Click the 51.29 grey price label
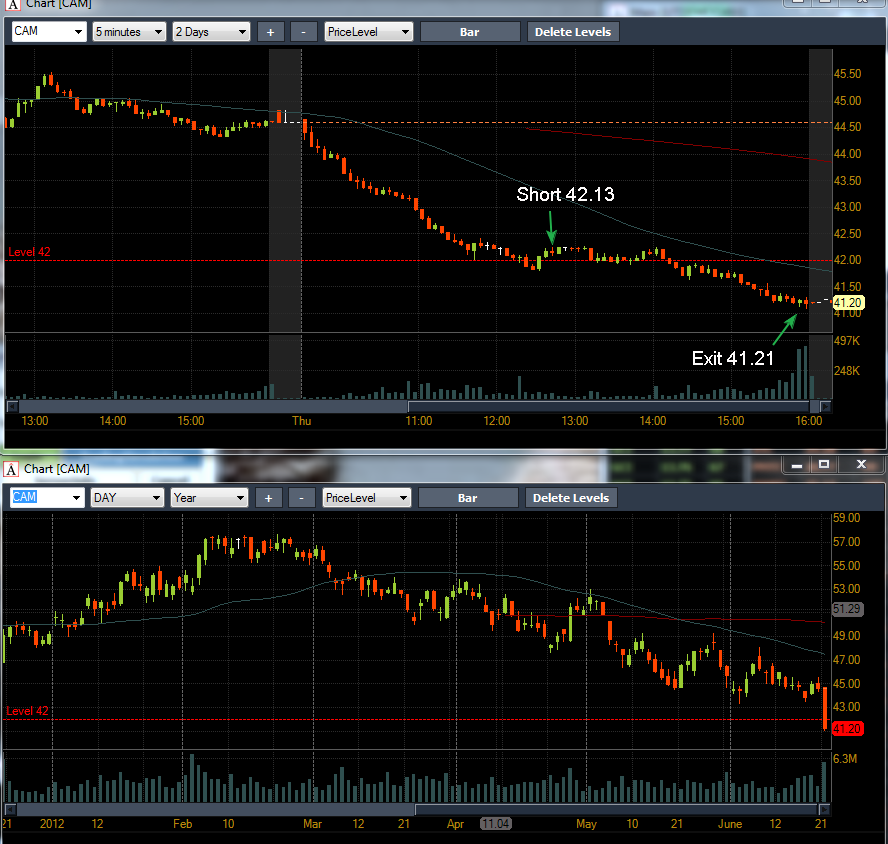The image size is (888, 844). click(x=846, y=609)
